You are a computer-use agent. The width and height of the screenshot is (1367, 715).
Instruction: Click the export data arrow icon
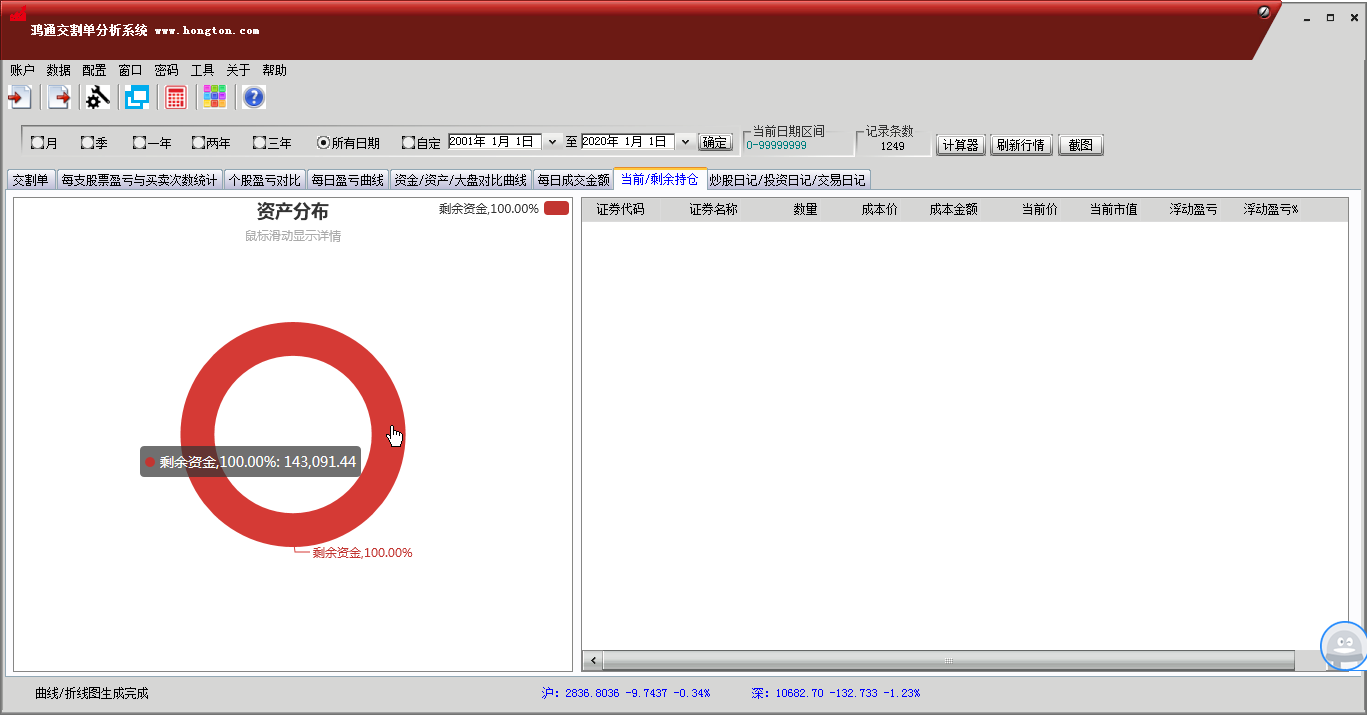[59, 97]
